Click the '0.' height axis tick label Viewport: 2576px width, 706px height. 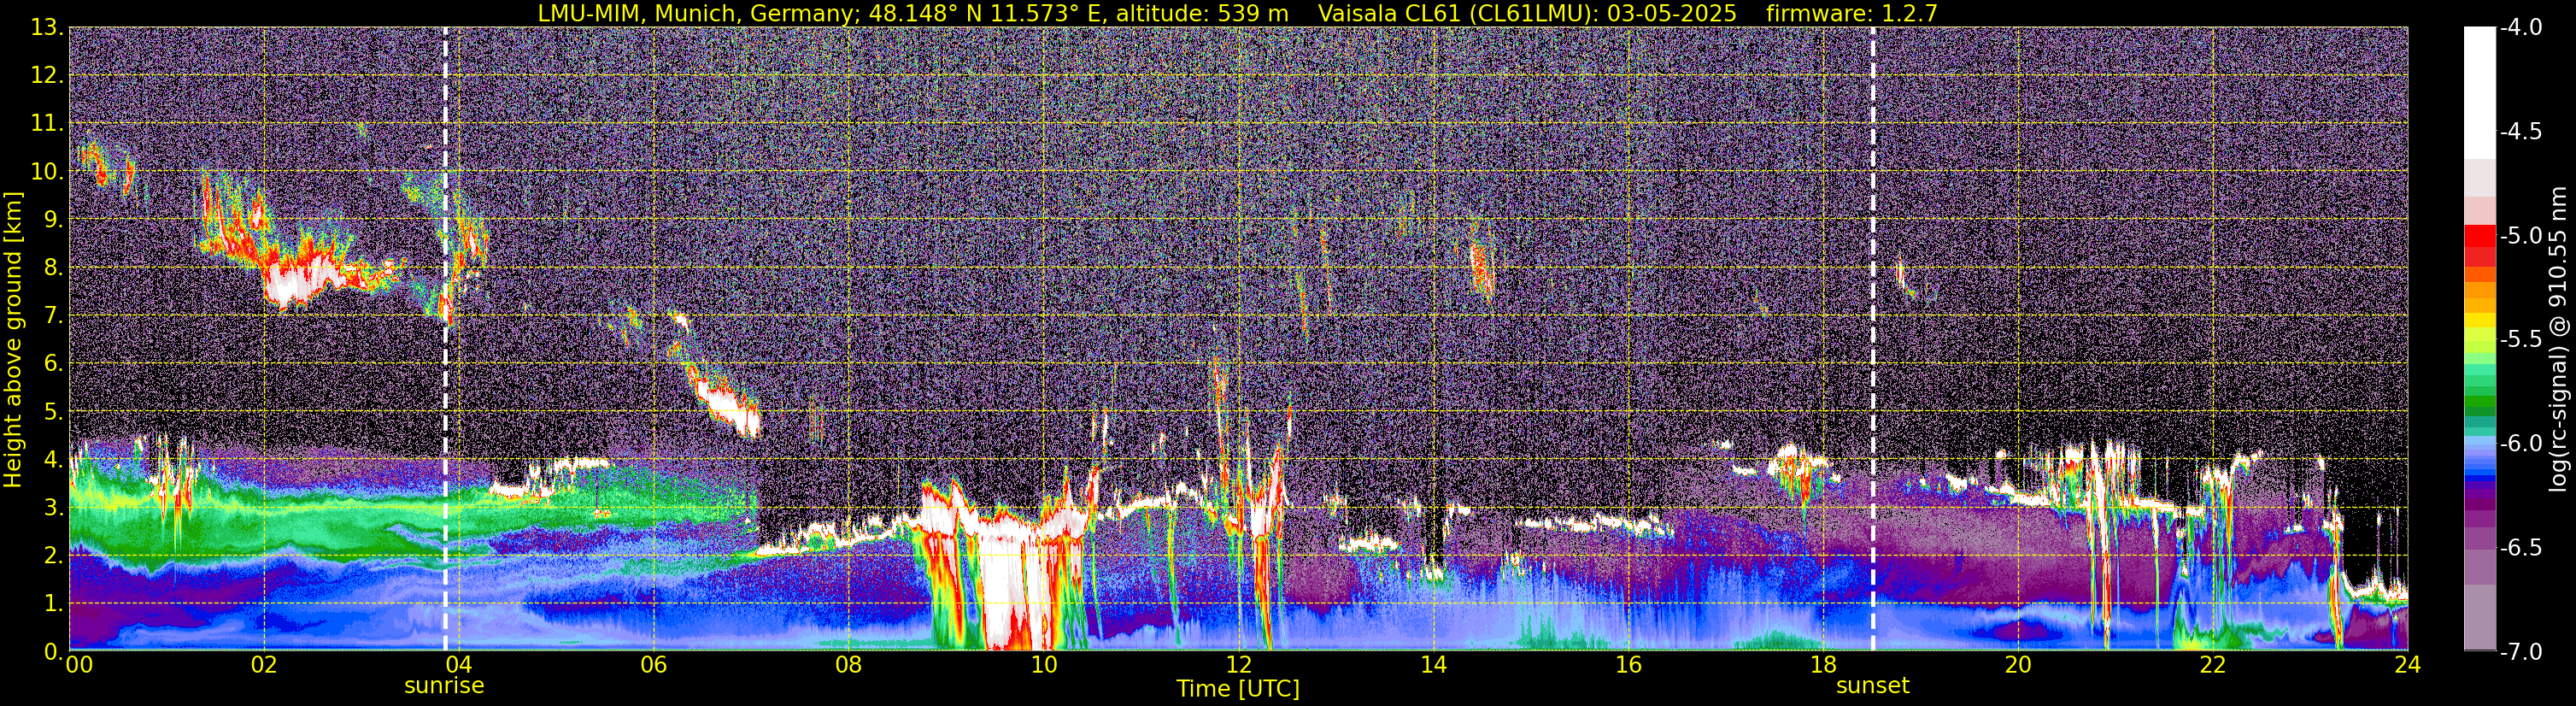pos(54,651)
